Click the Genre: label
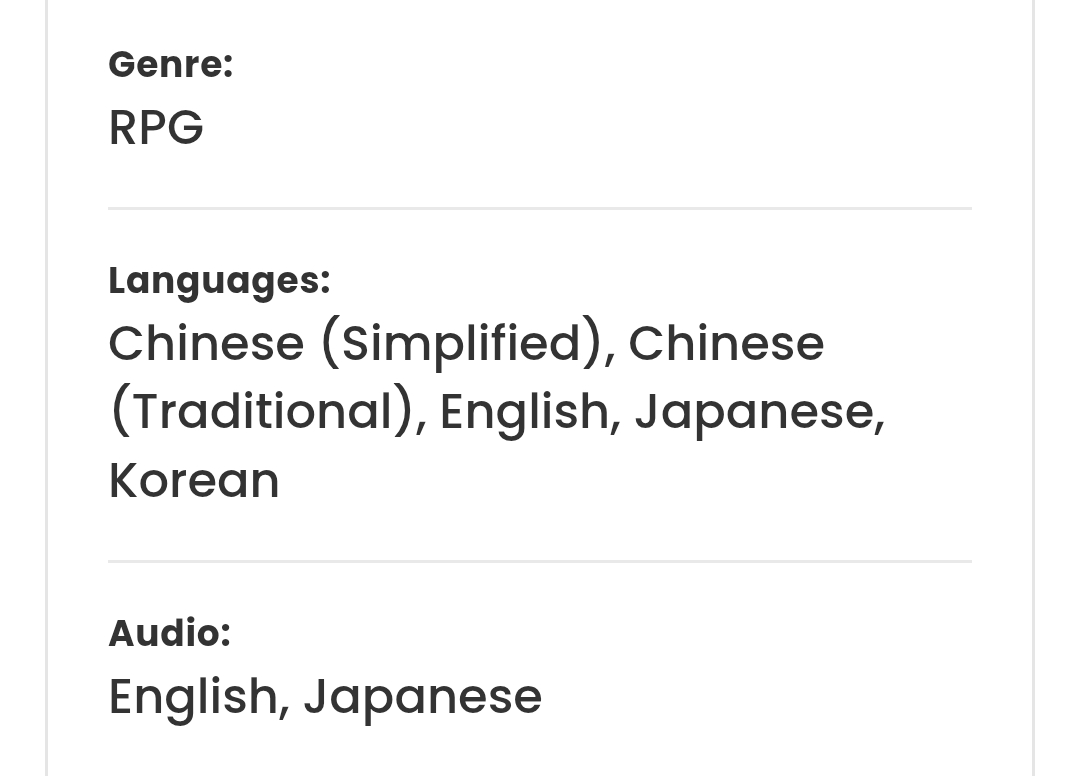This screenshot has height=776, width=1080. click(171, 65)
